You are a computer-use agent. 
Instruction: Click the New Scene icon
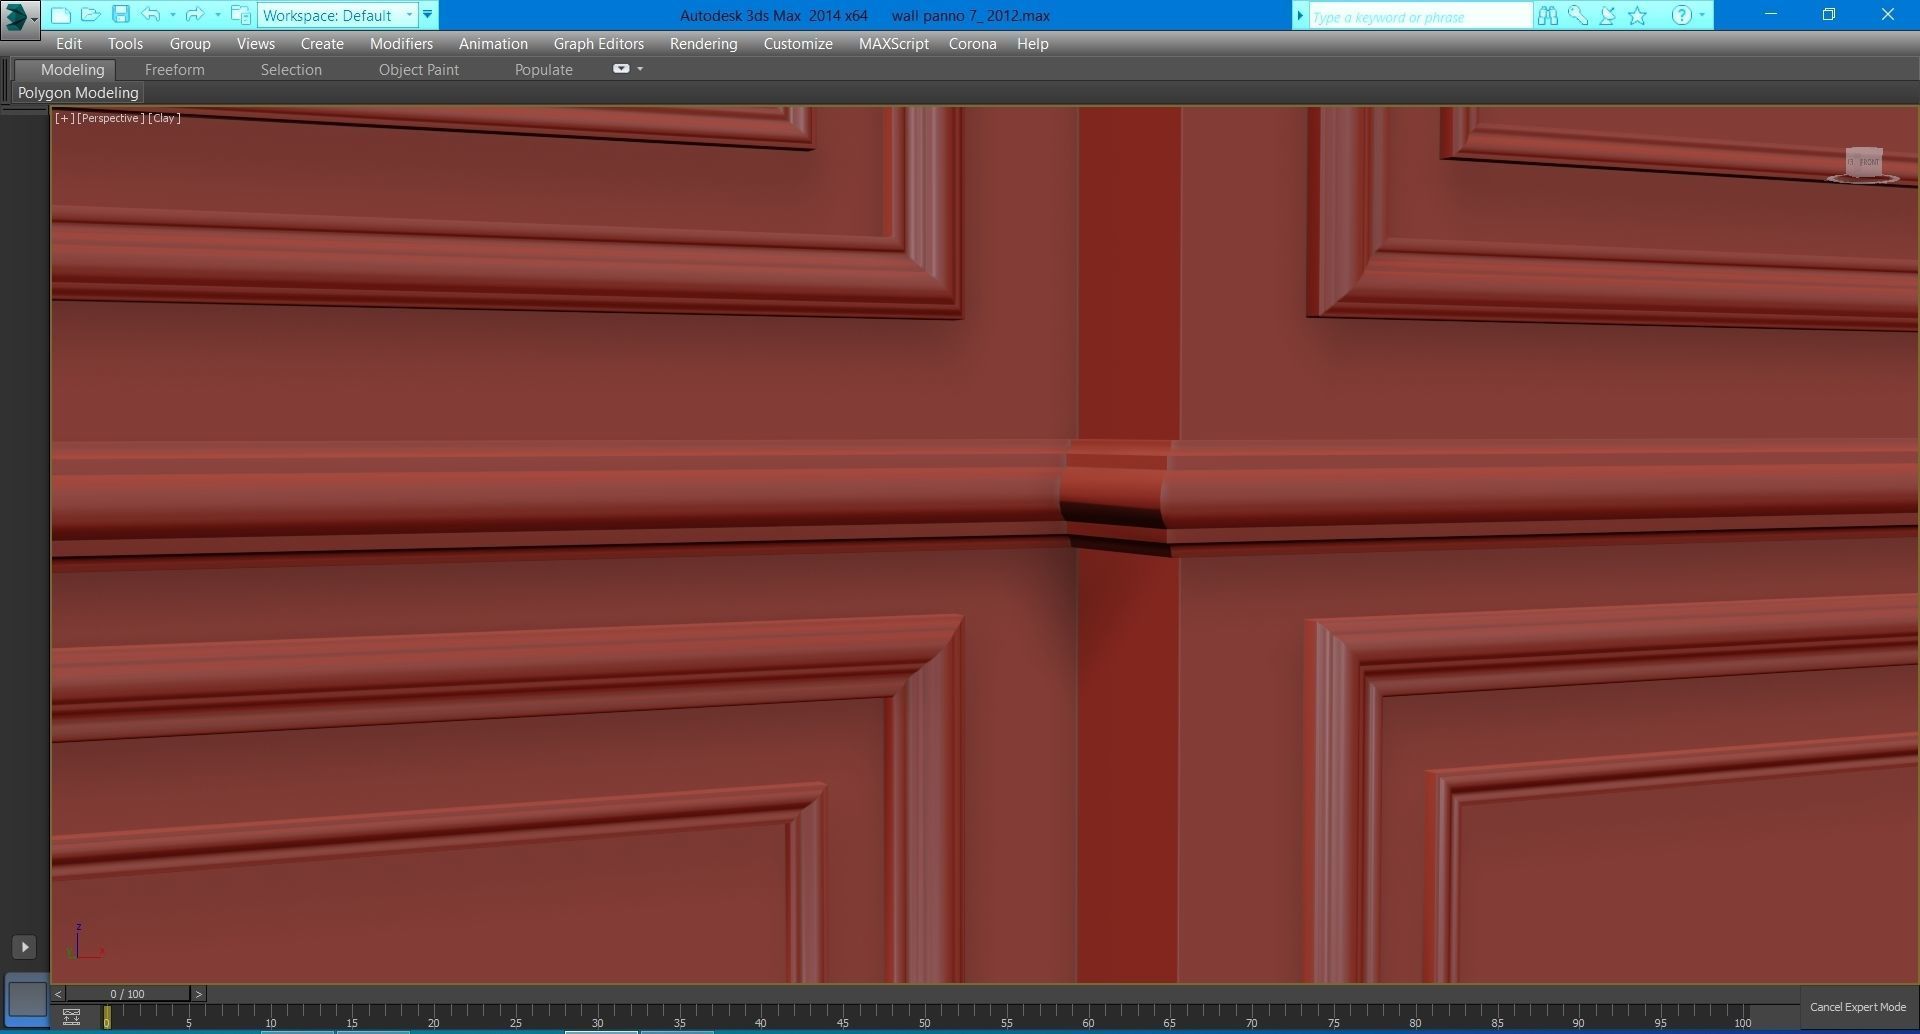[x=60, y=15]
